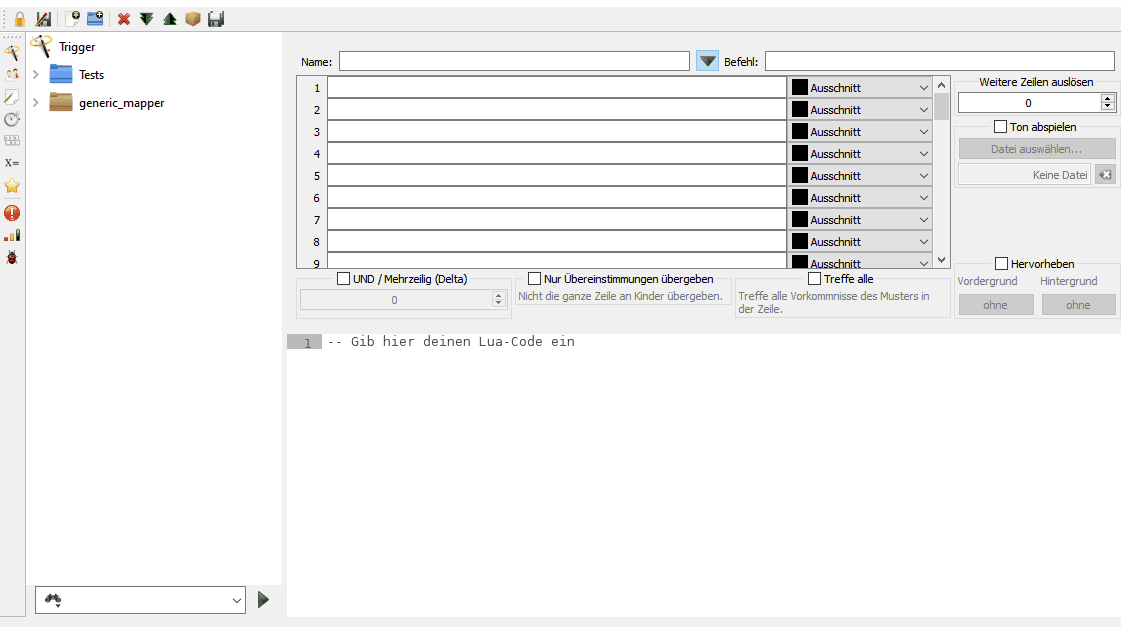Check Nur Übereinstimmungen übergeben
This screenshot has height=627, width=1121.
click(x=534, y=279)
